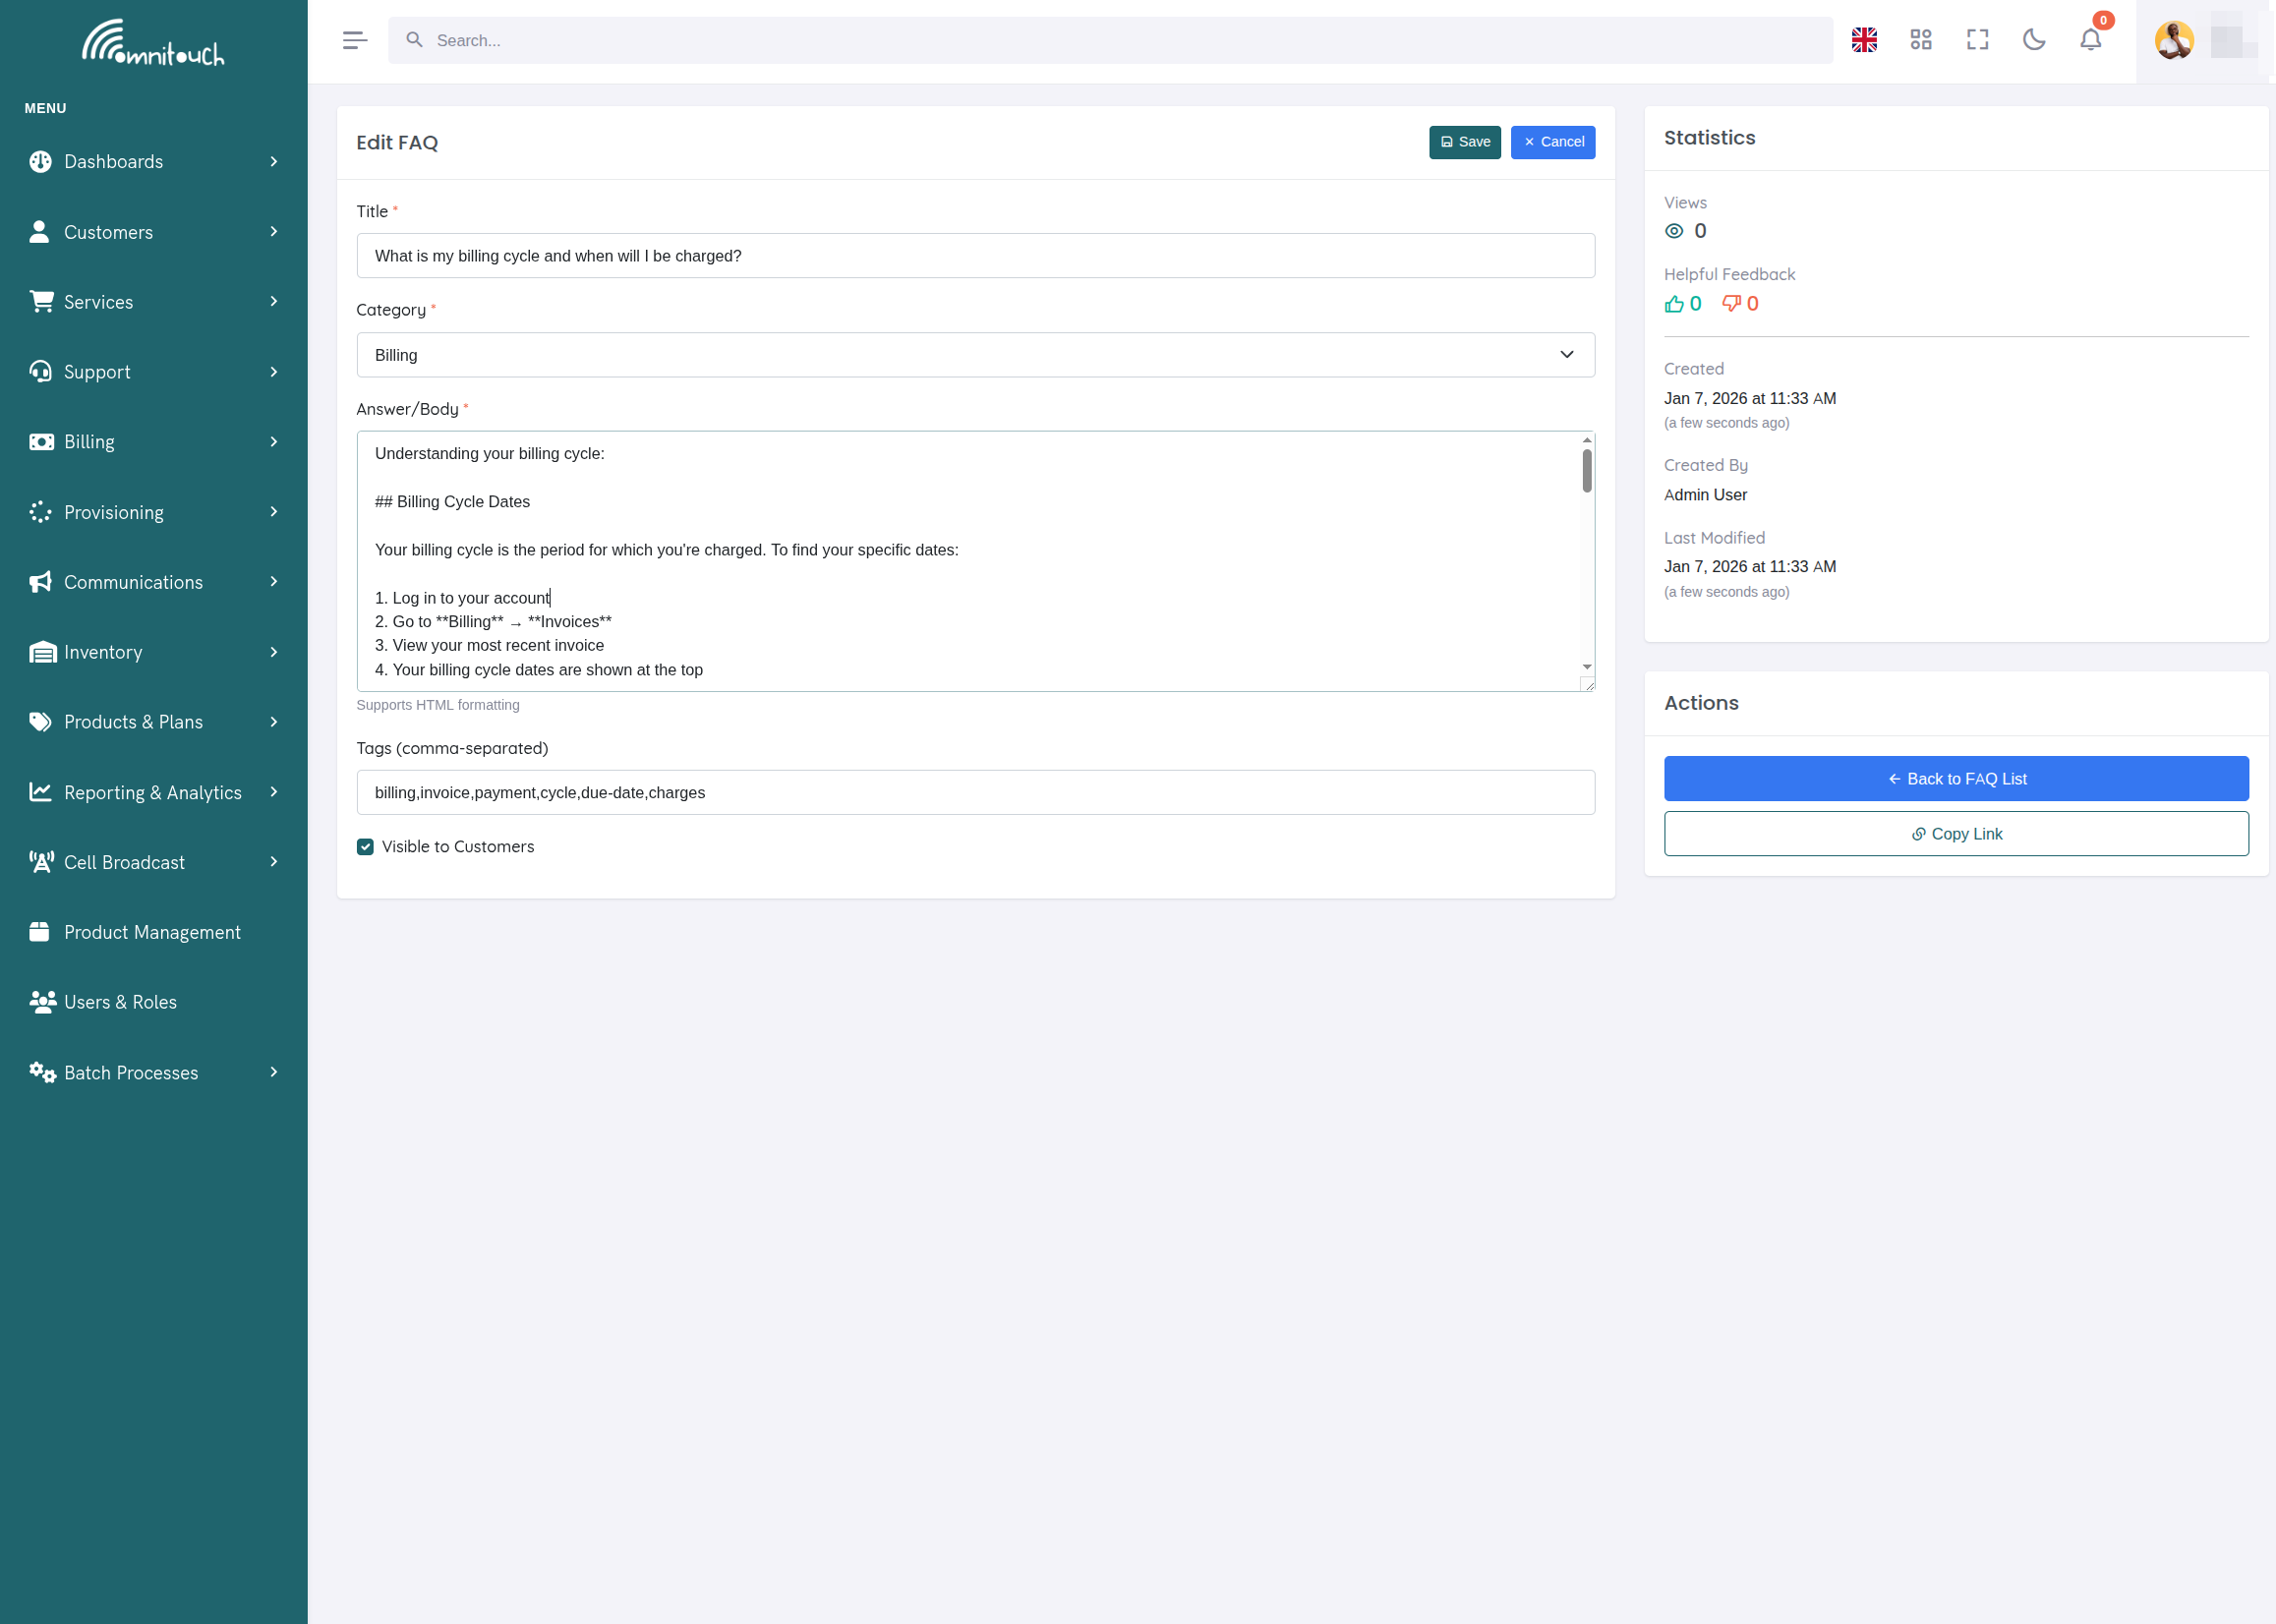Viewport: 2276px width, 1624px height.
Task: Click the Views eye icon
Action: (1674, 231)
